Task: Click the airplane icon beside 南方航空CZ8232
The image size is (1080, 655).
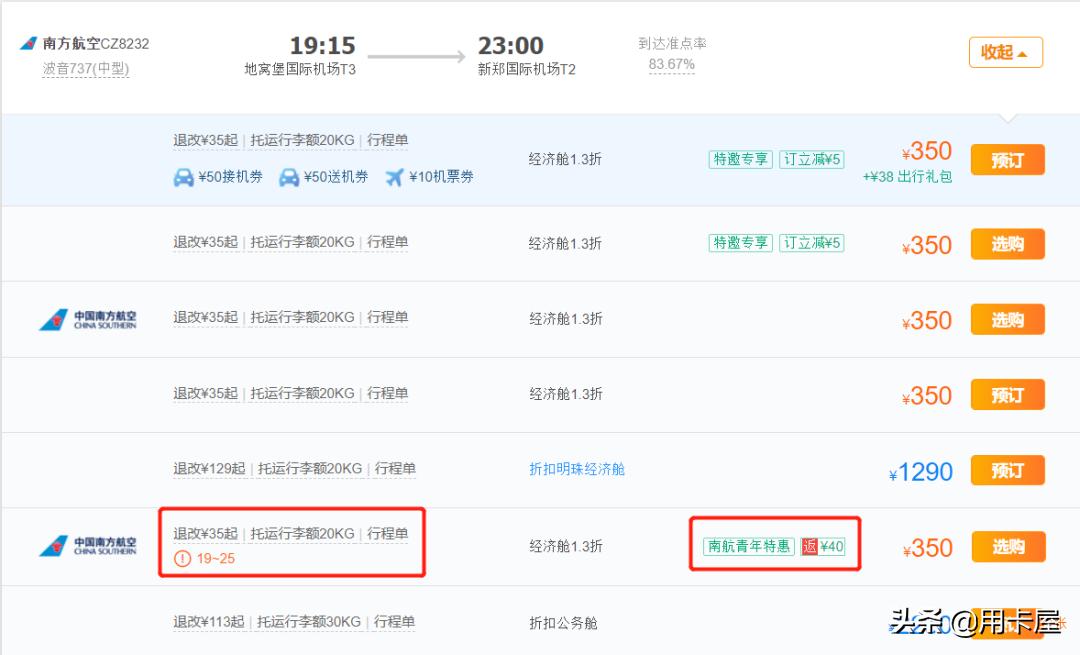Action: pyautogui.click(x=27, y=43)
